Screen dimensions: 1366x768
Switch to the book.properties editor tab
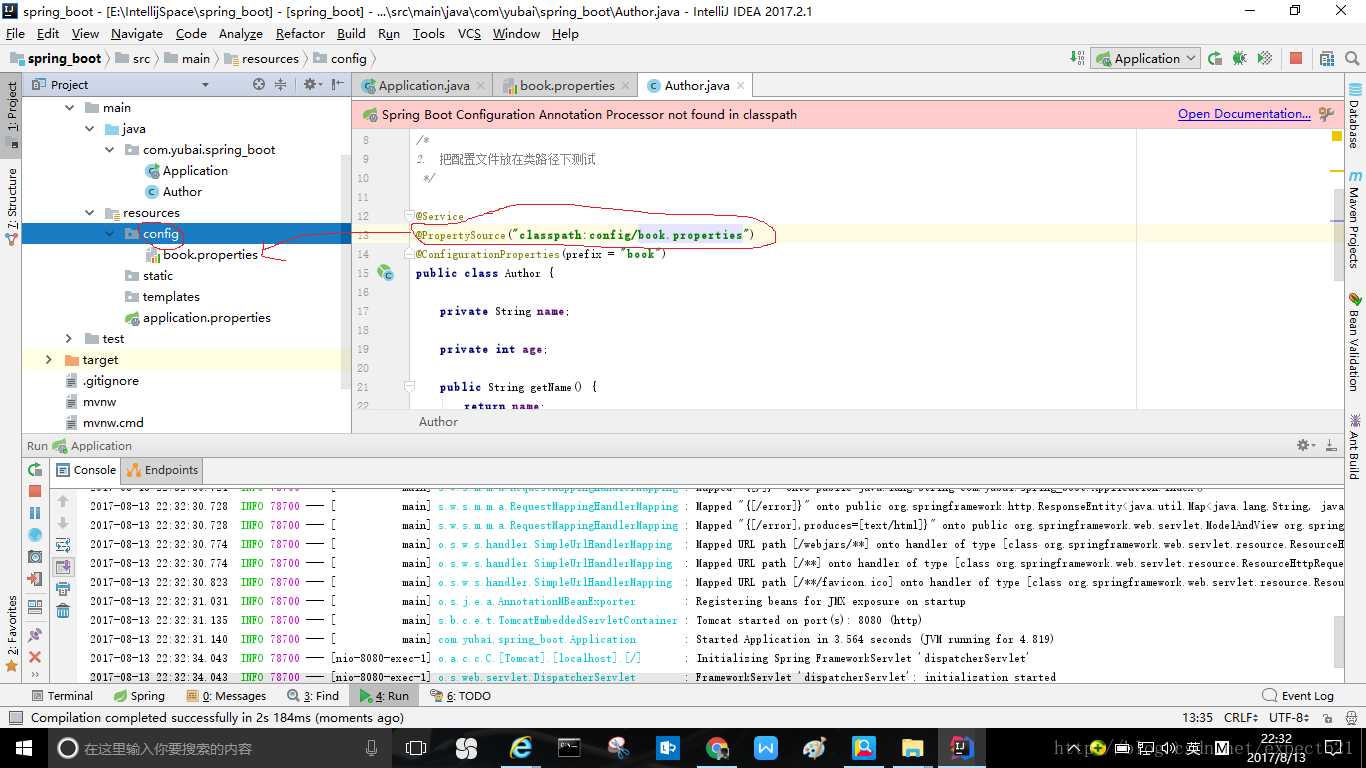pos(566,86)
